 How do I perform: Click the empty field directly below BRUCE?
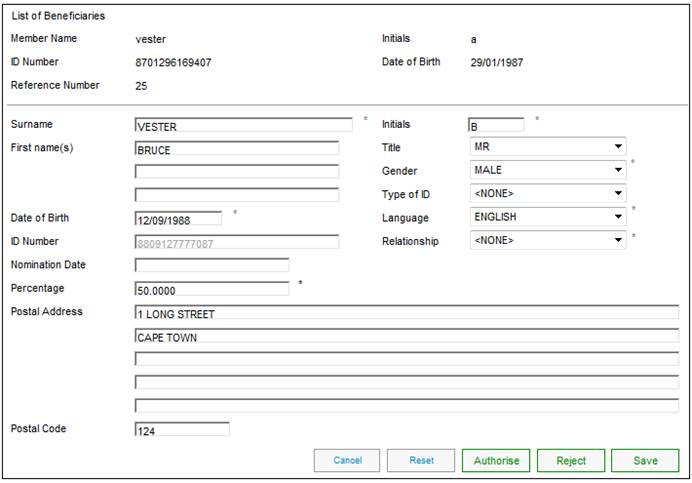pos(236,172)
